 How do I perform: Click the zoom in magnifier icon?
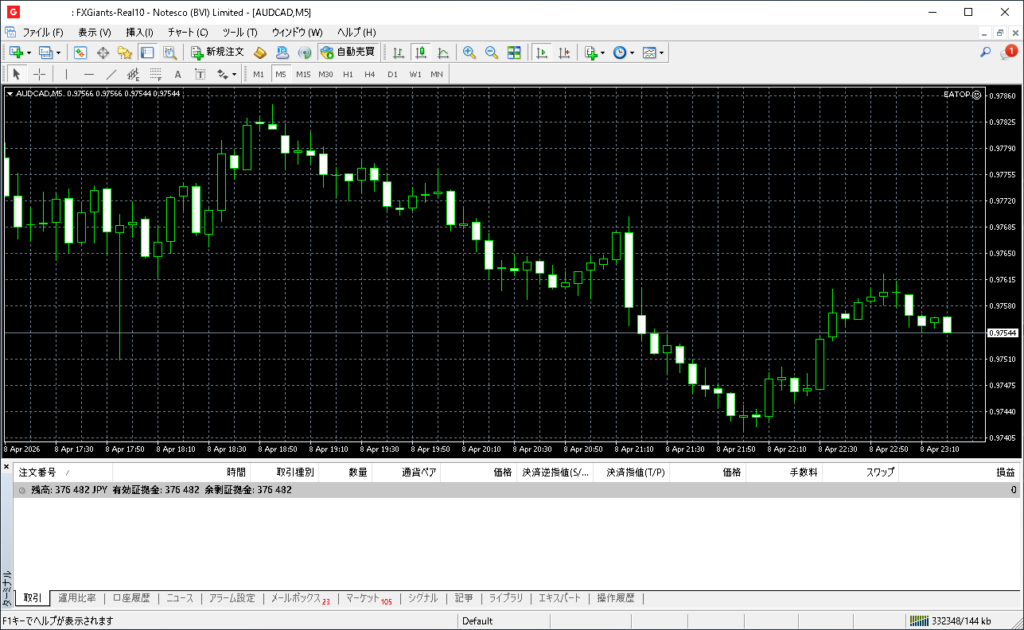point(468,52)
